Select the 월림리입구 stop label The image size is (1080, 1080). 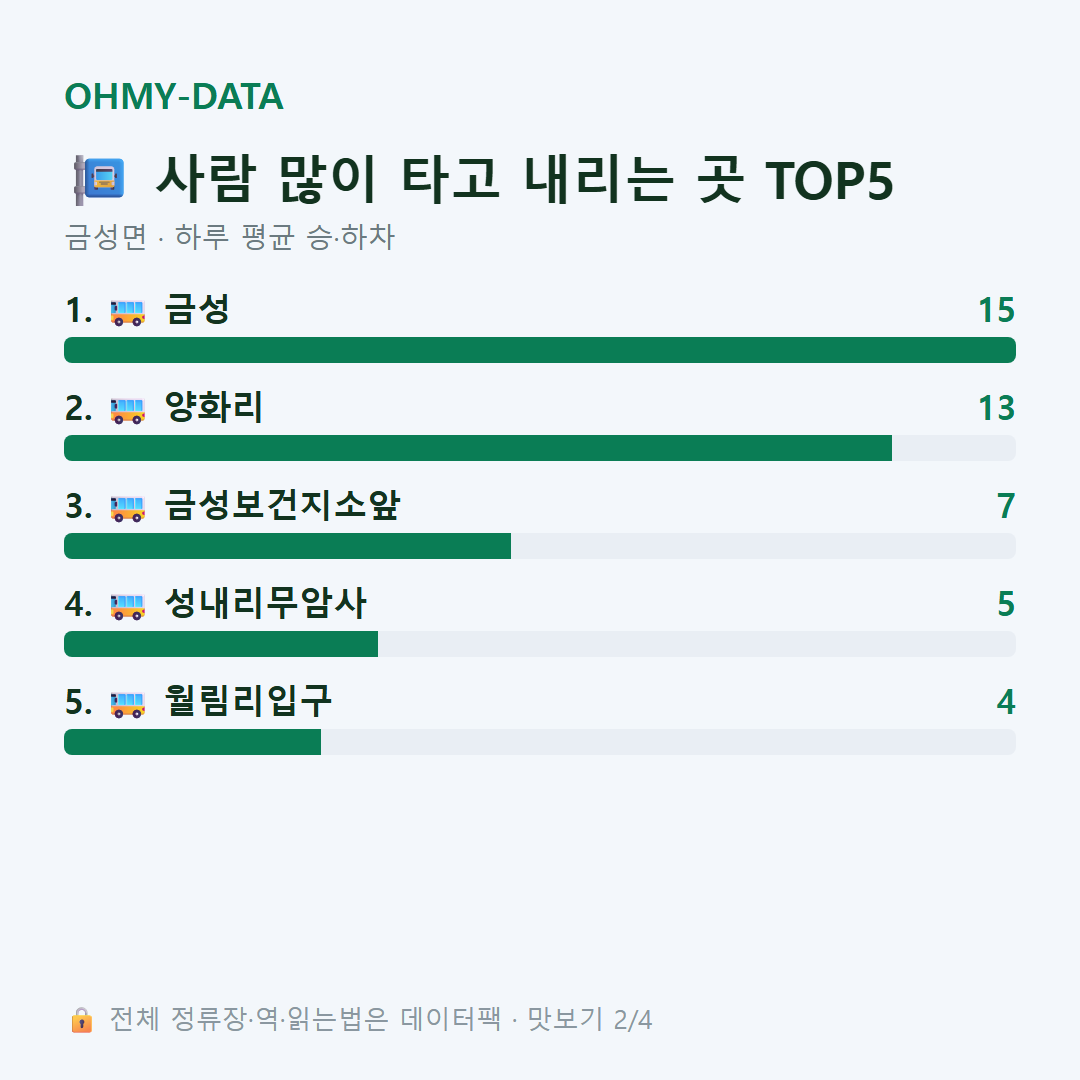[248, 701]
